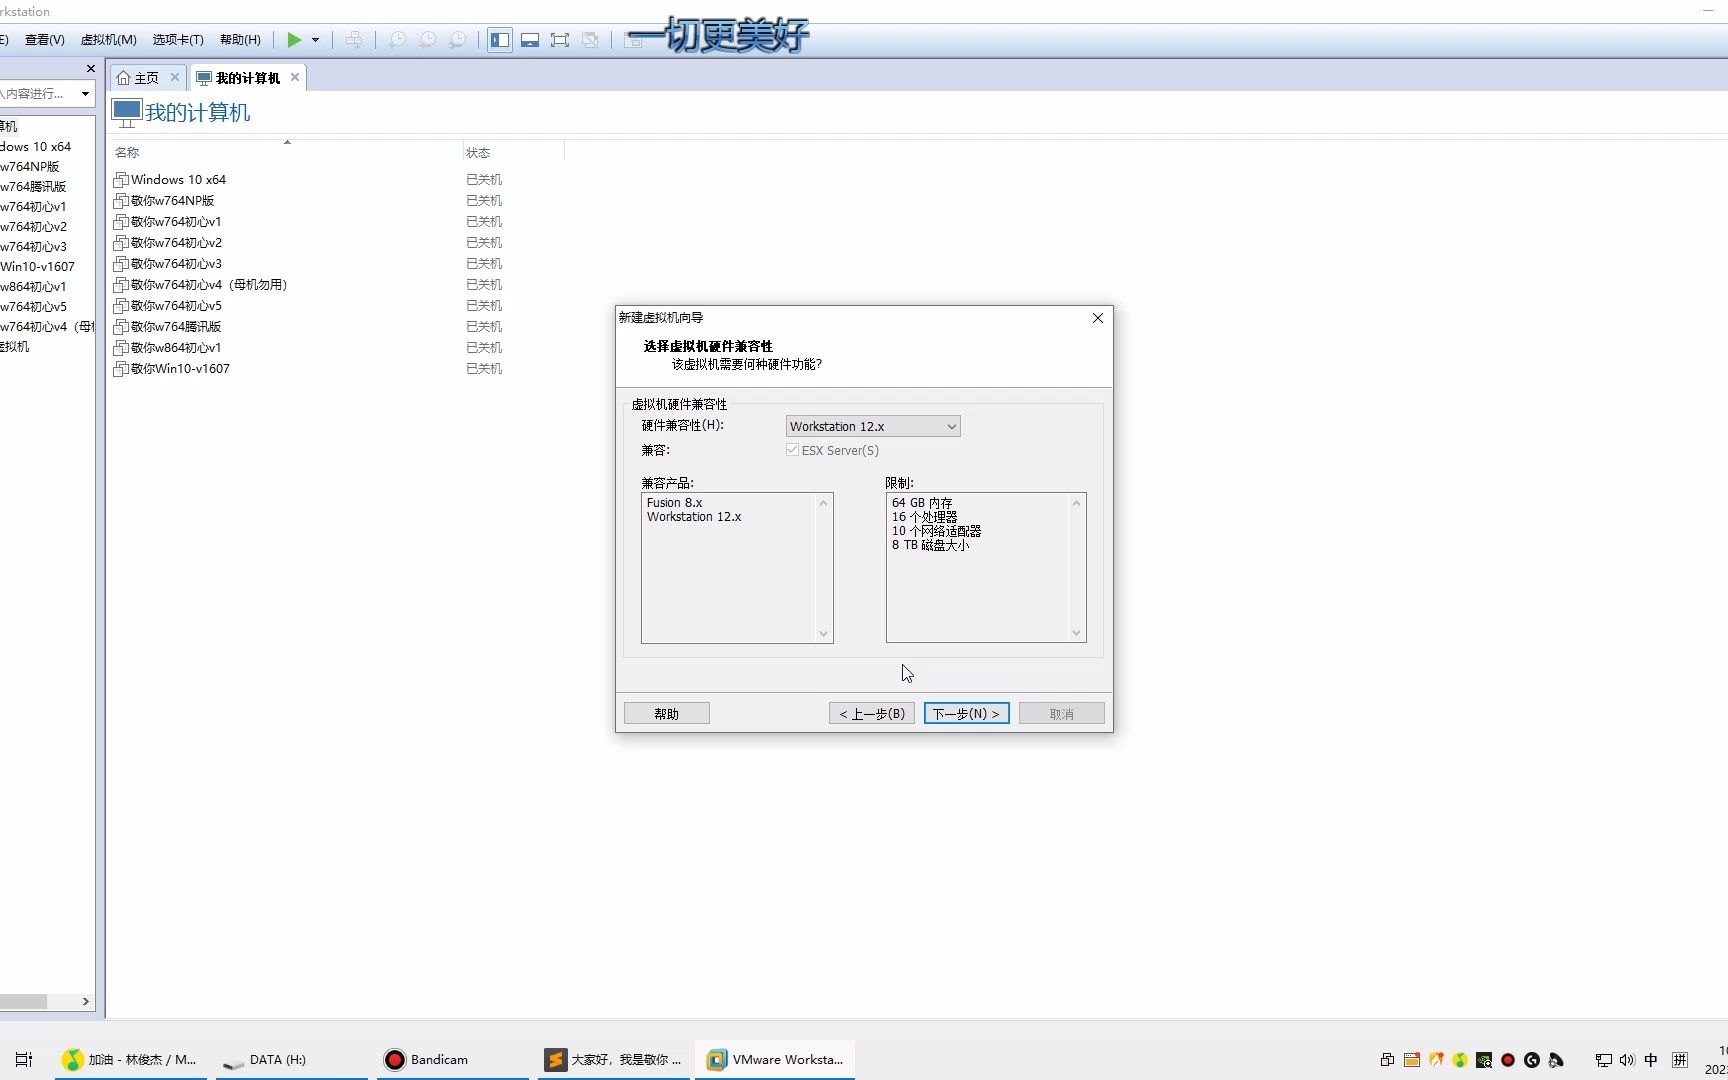The image size is (1728, 1080).
Task: Click the < 上一步(B) back button
Action: click(x=872, y=714)
